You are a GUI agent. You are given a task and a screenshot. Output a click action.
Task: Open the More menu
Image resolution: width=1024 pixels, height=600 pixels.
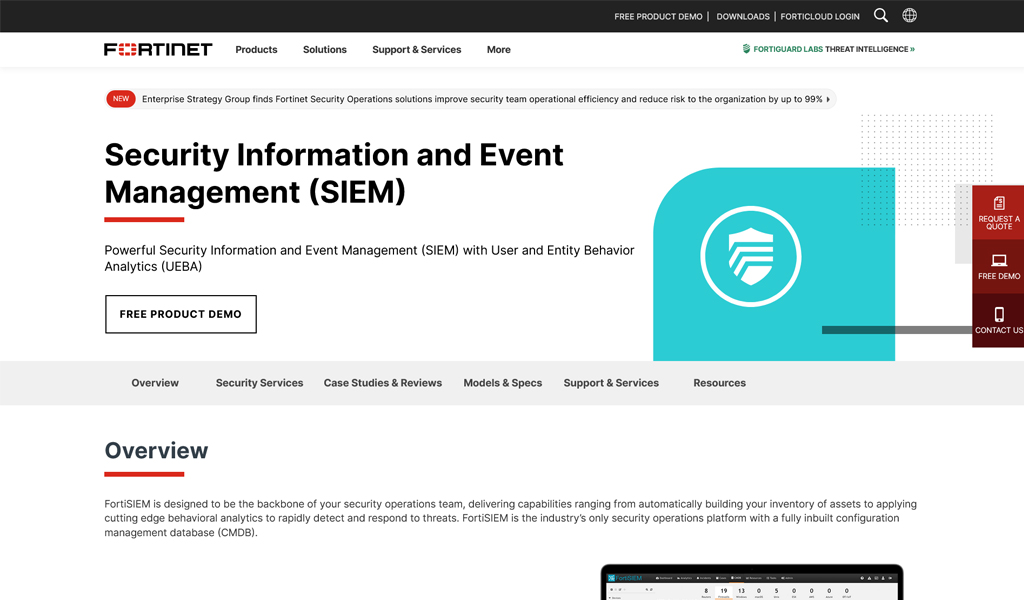(x=498, y=49)
